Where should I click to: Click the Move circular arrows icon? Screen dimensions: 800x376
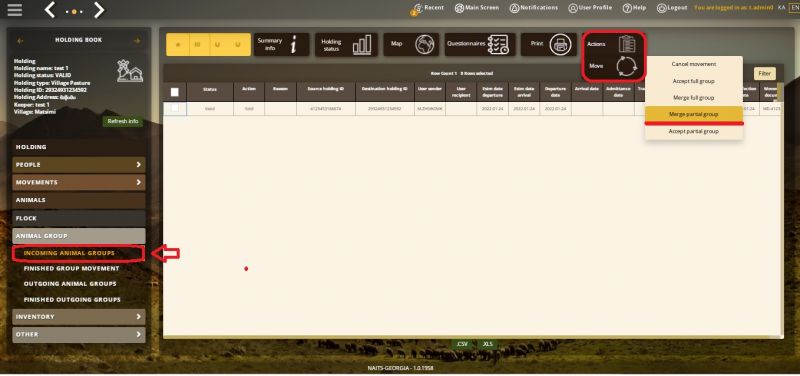pos(627,66)
